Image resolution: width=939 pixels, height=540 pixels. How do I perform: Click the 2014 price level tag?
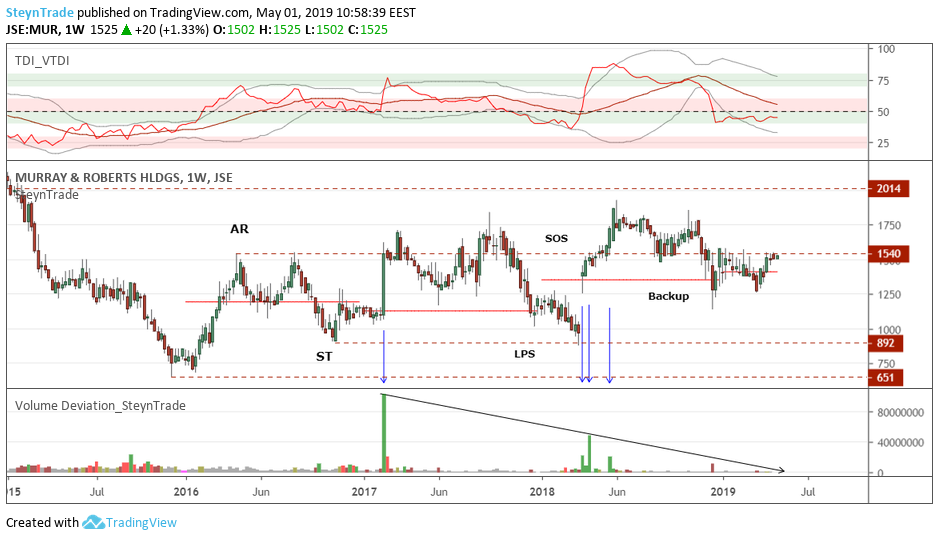[x=889, y=189]
